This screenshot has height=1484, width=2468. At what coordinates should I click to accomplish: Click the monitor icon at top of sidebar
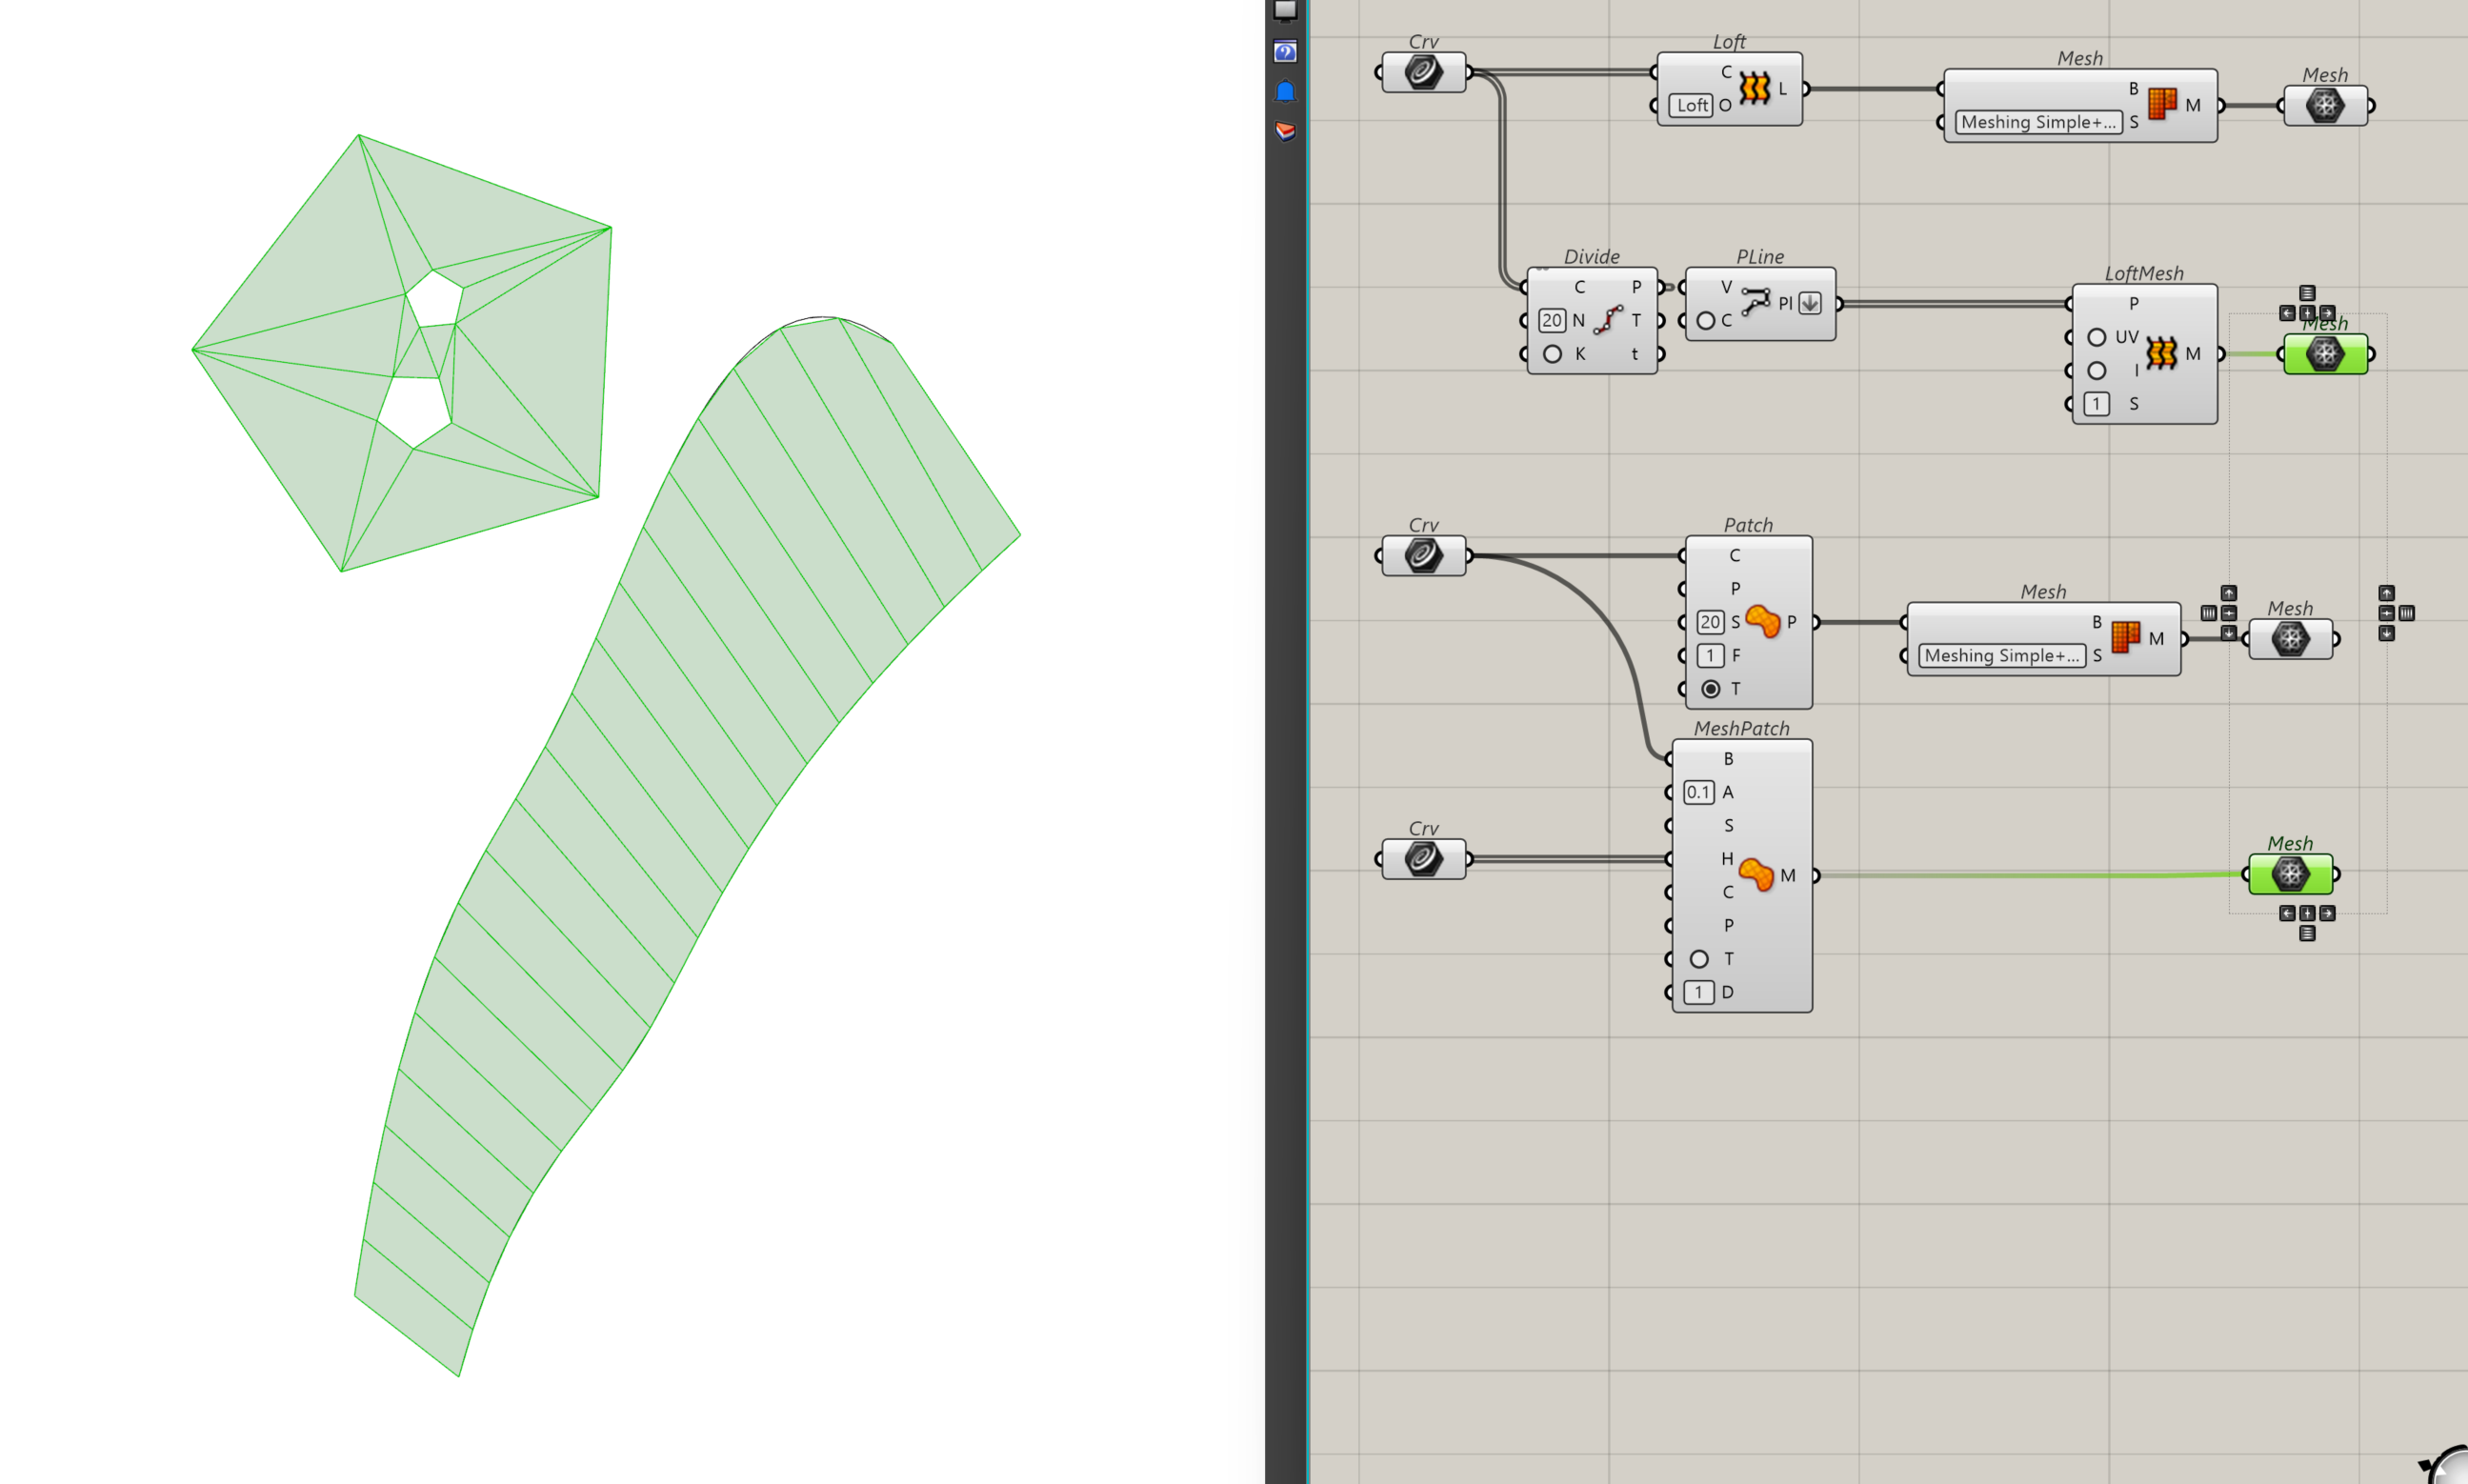pyautogui.click(x=1284, y=12)
